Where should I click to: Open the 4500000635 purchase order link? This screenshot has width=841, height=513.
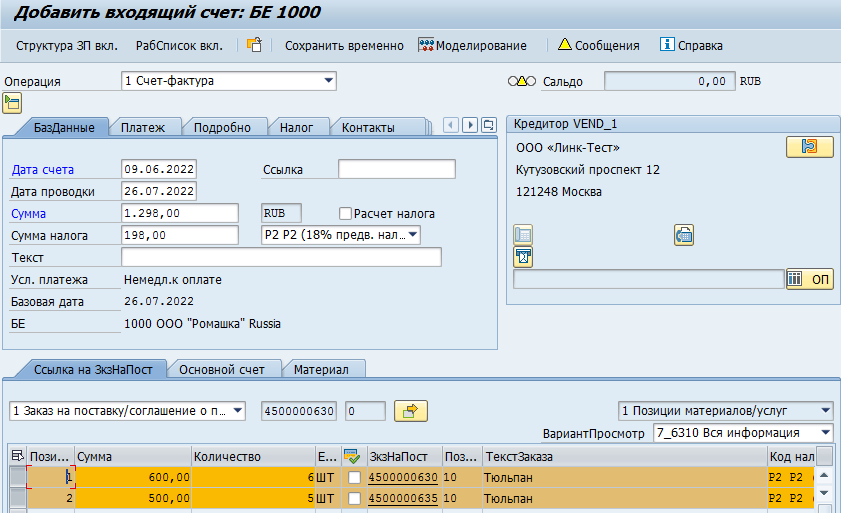(x=403, y=497)
